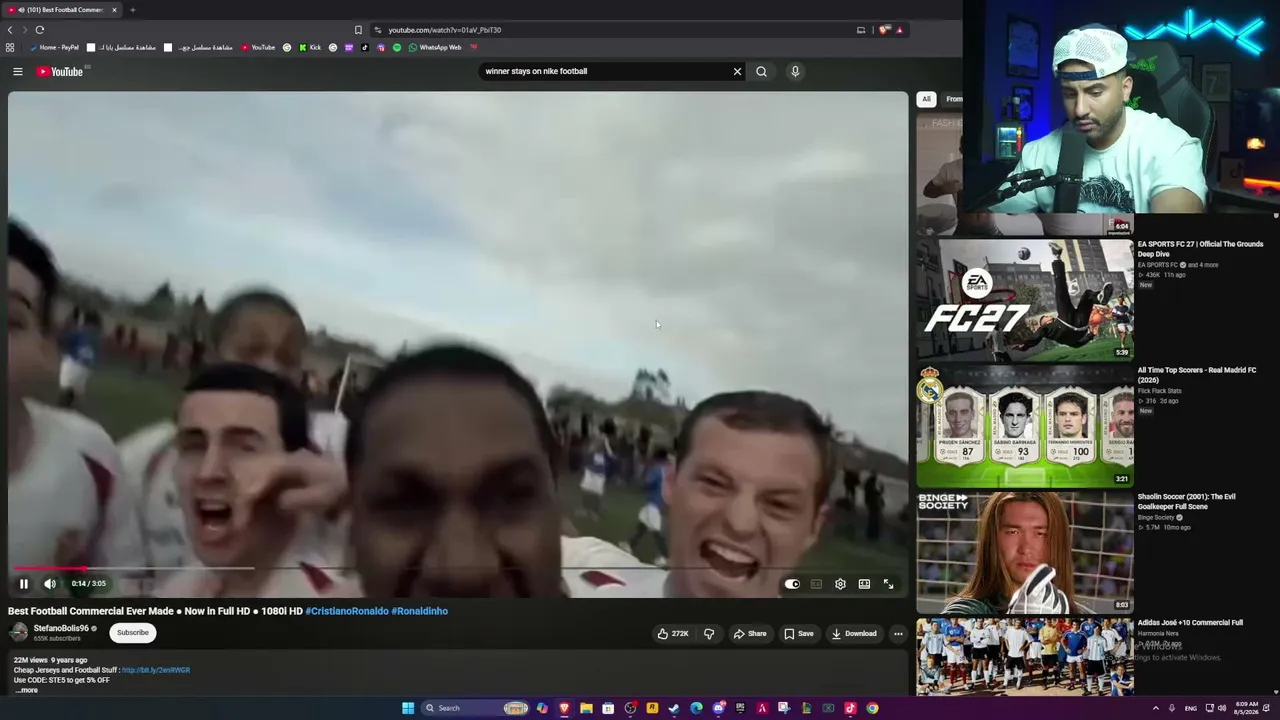This screenshot has height=720, width=1280.
Task: Open the Spotify bookmark icon
Action: 397,47
